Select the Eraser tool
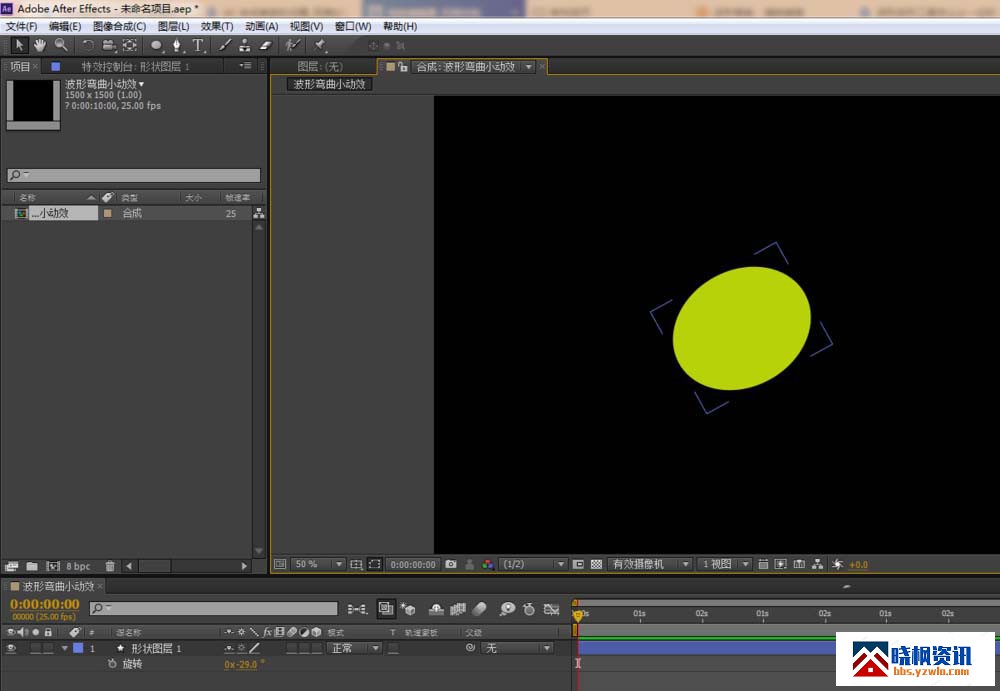 point(265,45)
